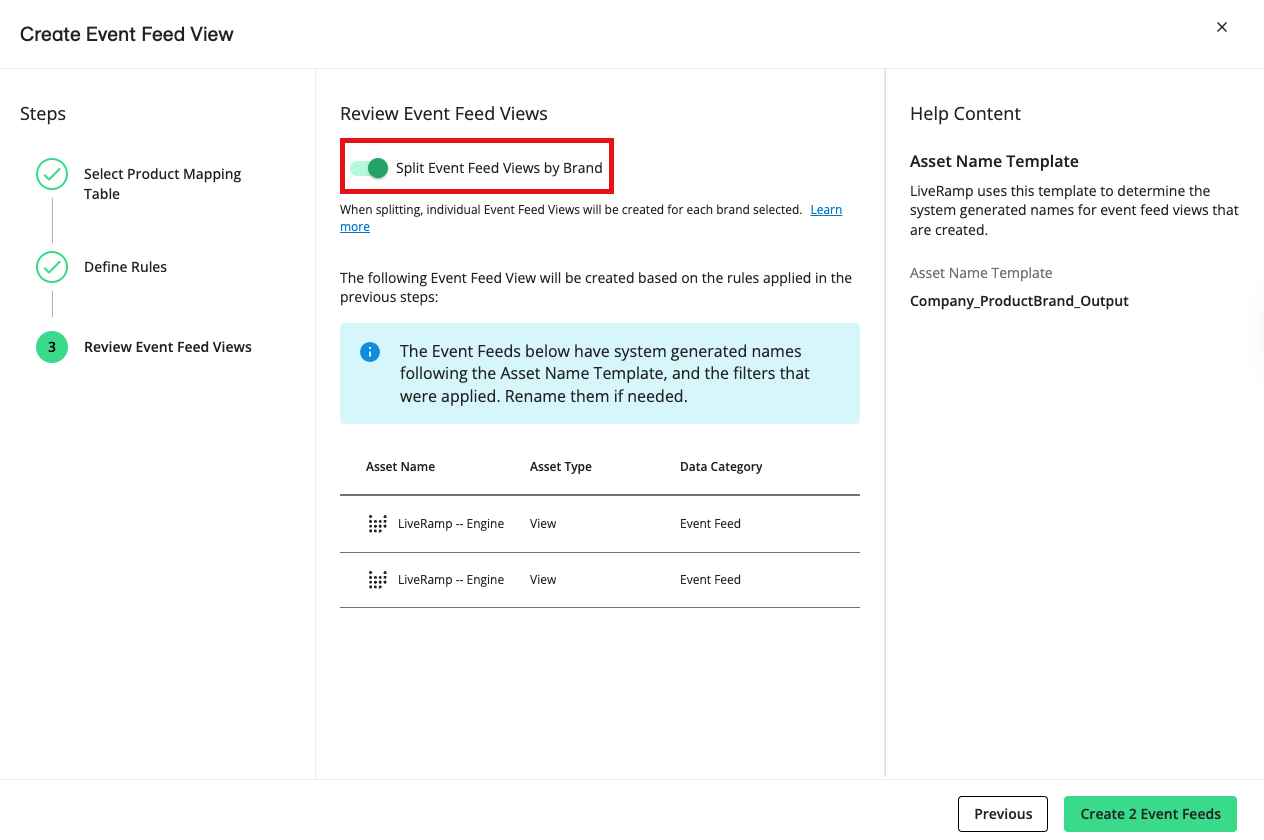Click the Create 2 Event Feeds button

(1150, 814)
